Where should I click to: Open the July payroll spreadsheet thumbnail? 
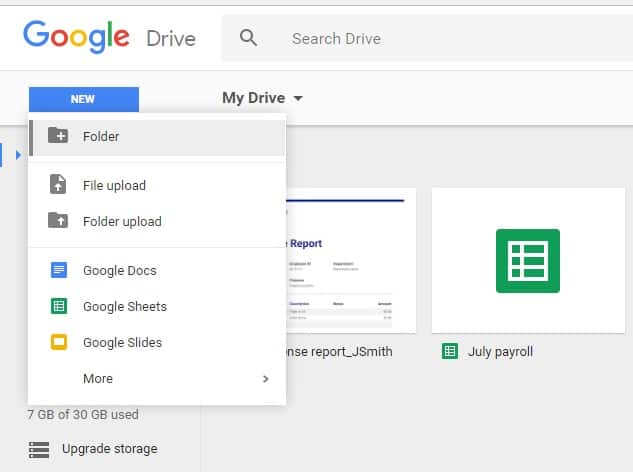[x=527, y=260]
